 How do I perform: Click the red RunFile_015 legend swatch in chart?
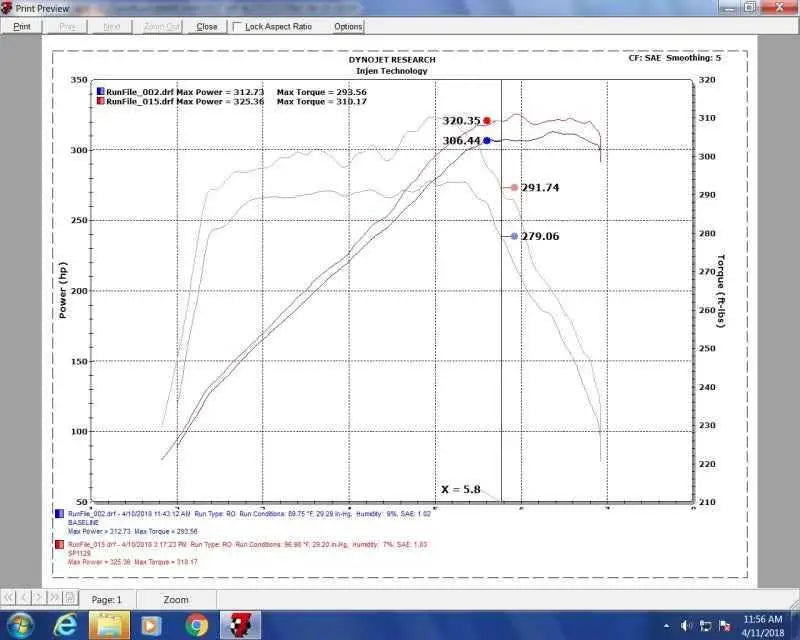click(101, 101)
